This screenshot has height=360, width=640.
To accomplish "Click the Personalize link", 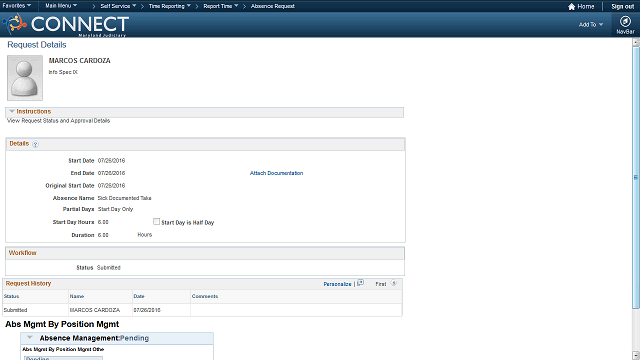I will pos(337,284).
